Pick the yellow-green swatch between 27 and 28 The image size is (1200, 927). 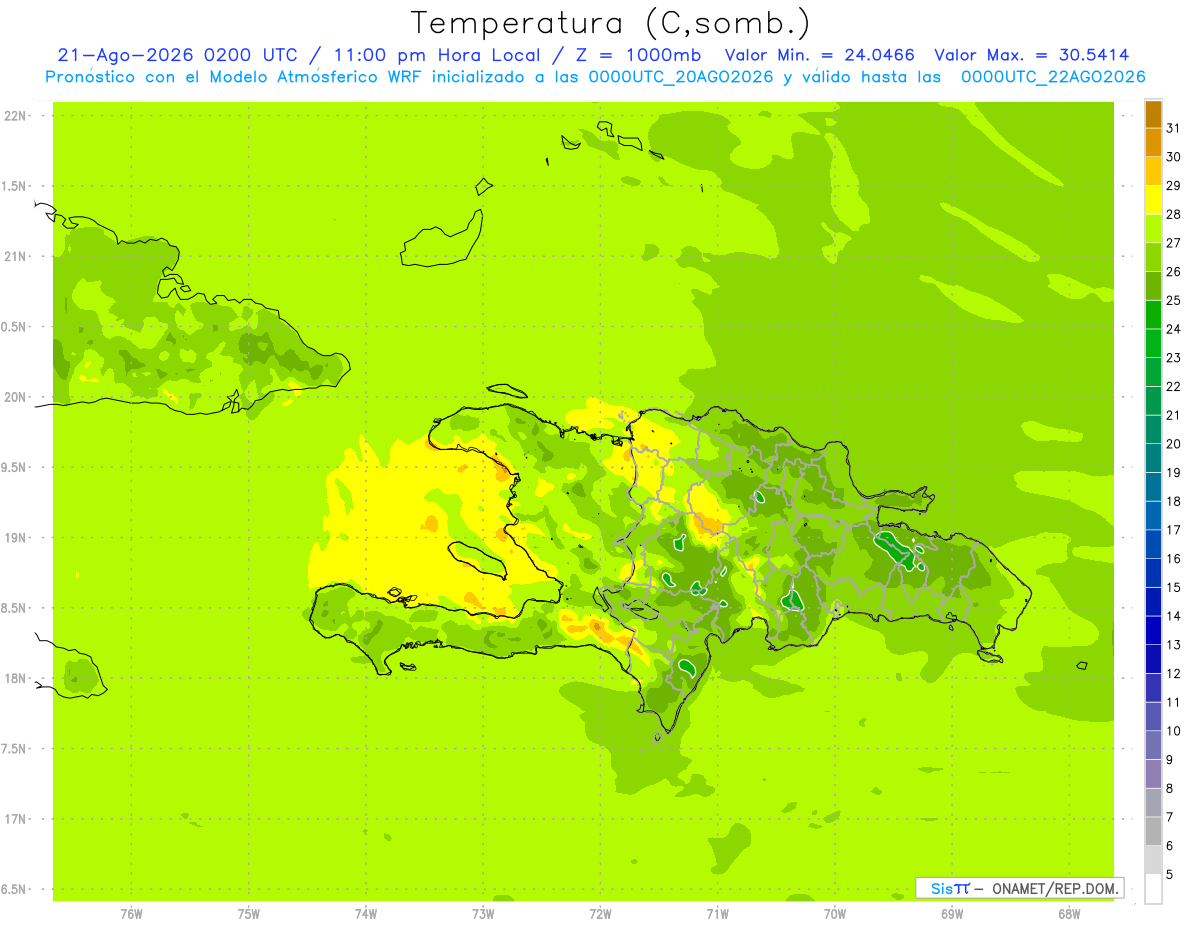tap(1153, 228)
